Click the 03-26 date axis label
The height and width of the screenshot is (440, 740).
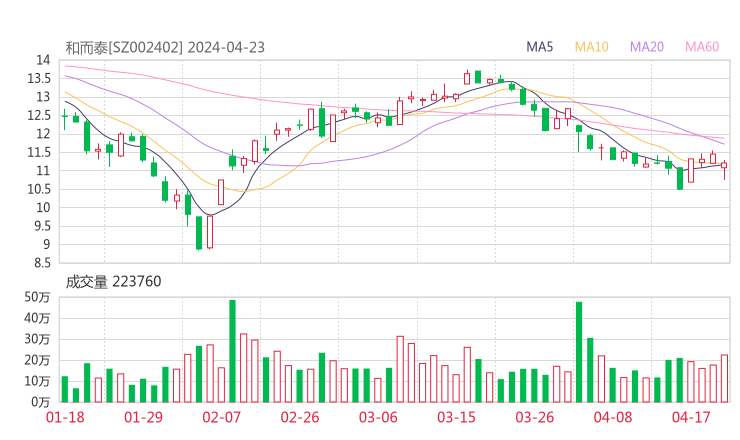(x=535, y=417)
